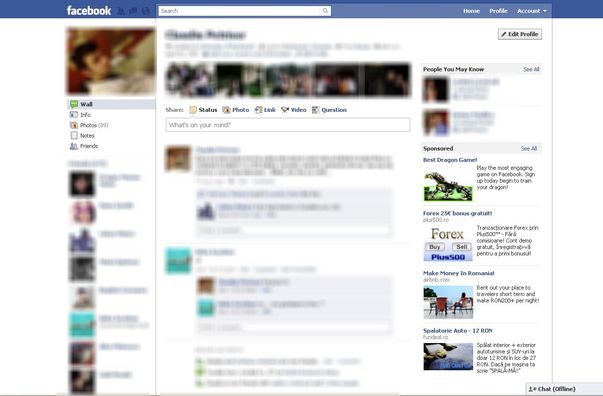Open last photo in profile photo strip
Viewport: 603px width, 396px height.
[x=386, y=80]
